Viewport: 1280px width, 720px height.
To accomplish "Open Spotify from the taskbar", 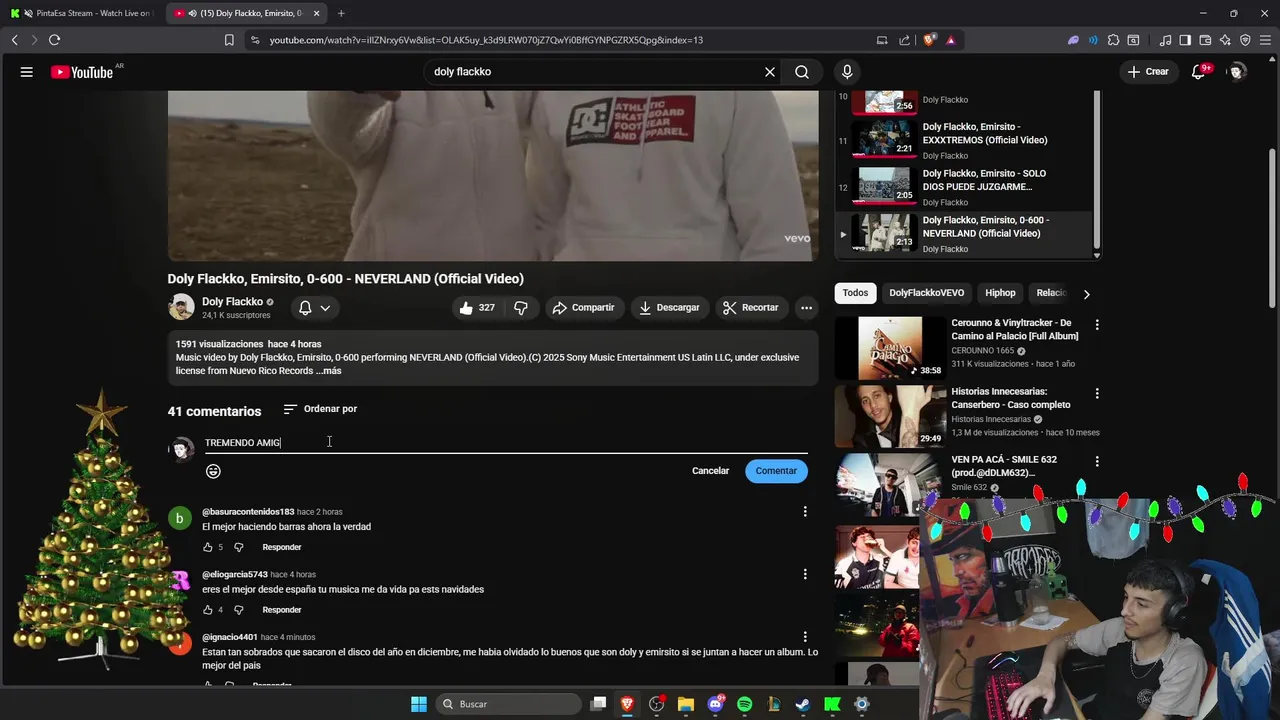I will 744,704.
